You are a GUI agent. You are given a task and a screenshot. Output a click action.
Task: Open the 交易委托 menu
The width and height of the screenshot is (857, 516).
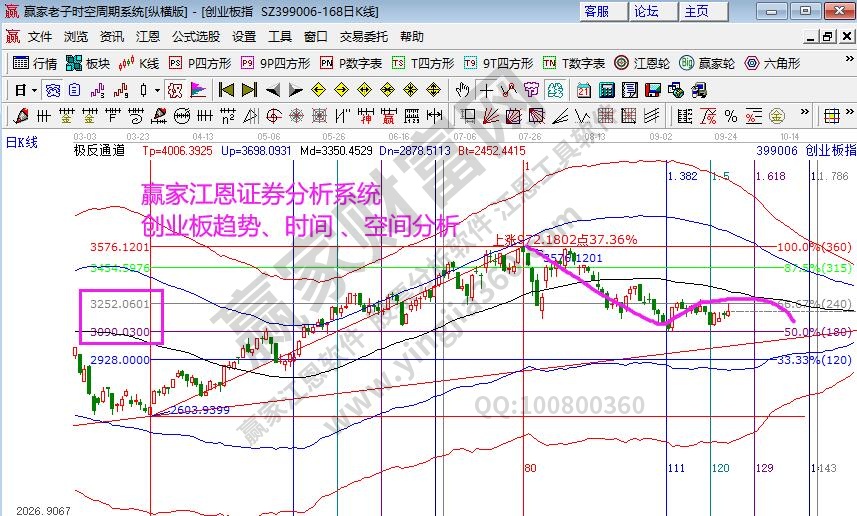[x=364, y=36]
